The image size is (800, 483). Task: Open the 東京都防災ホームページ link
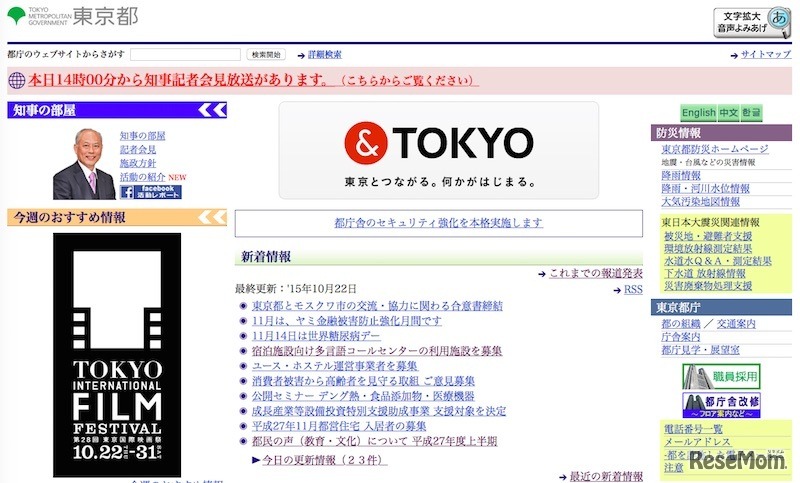point(715,149)
